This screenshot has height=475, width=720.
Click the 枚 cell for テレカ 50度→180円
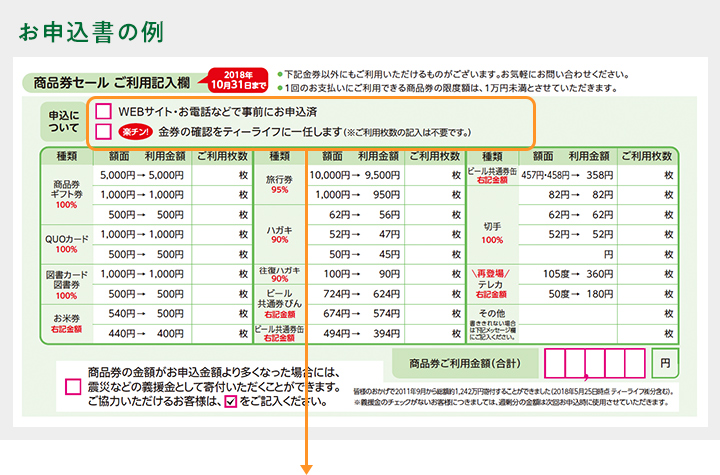pos(647,294)
